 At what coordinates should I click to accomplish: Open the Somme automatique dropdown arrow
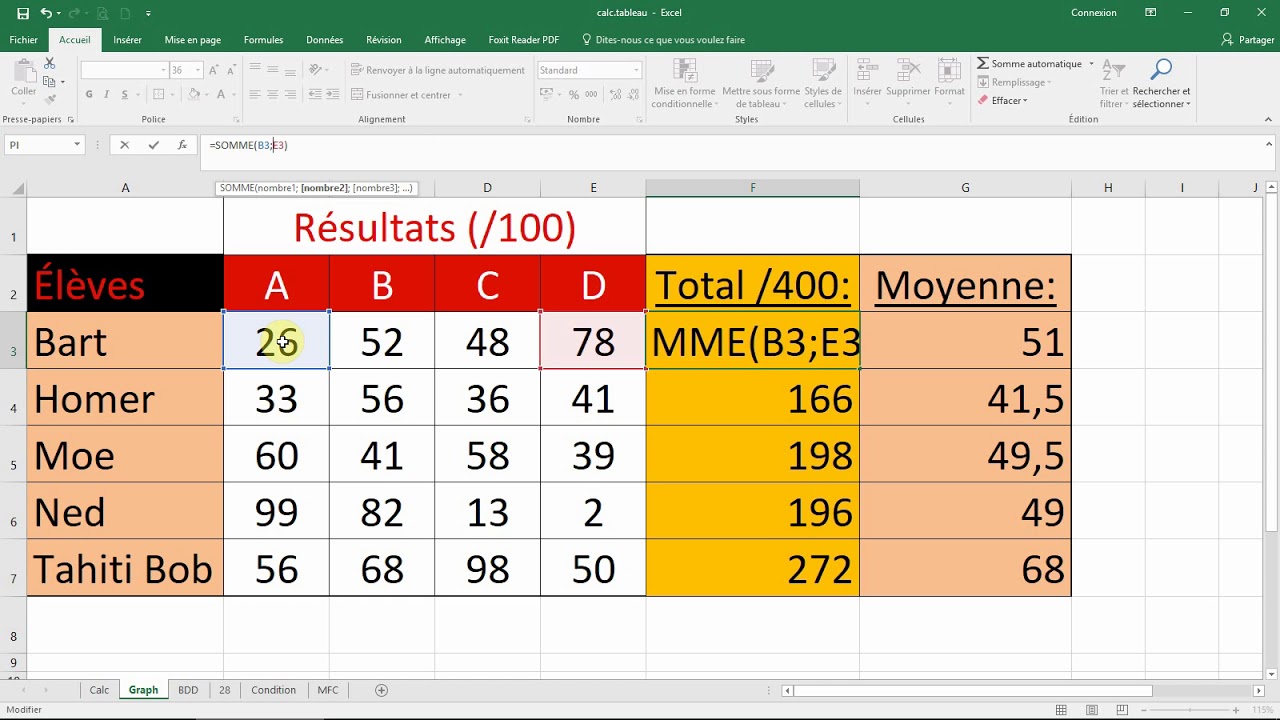[x=1091, y=64]
